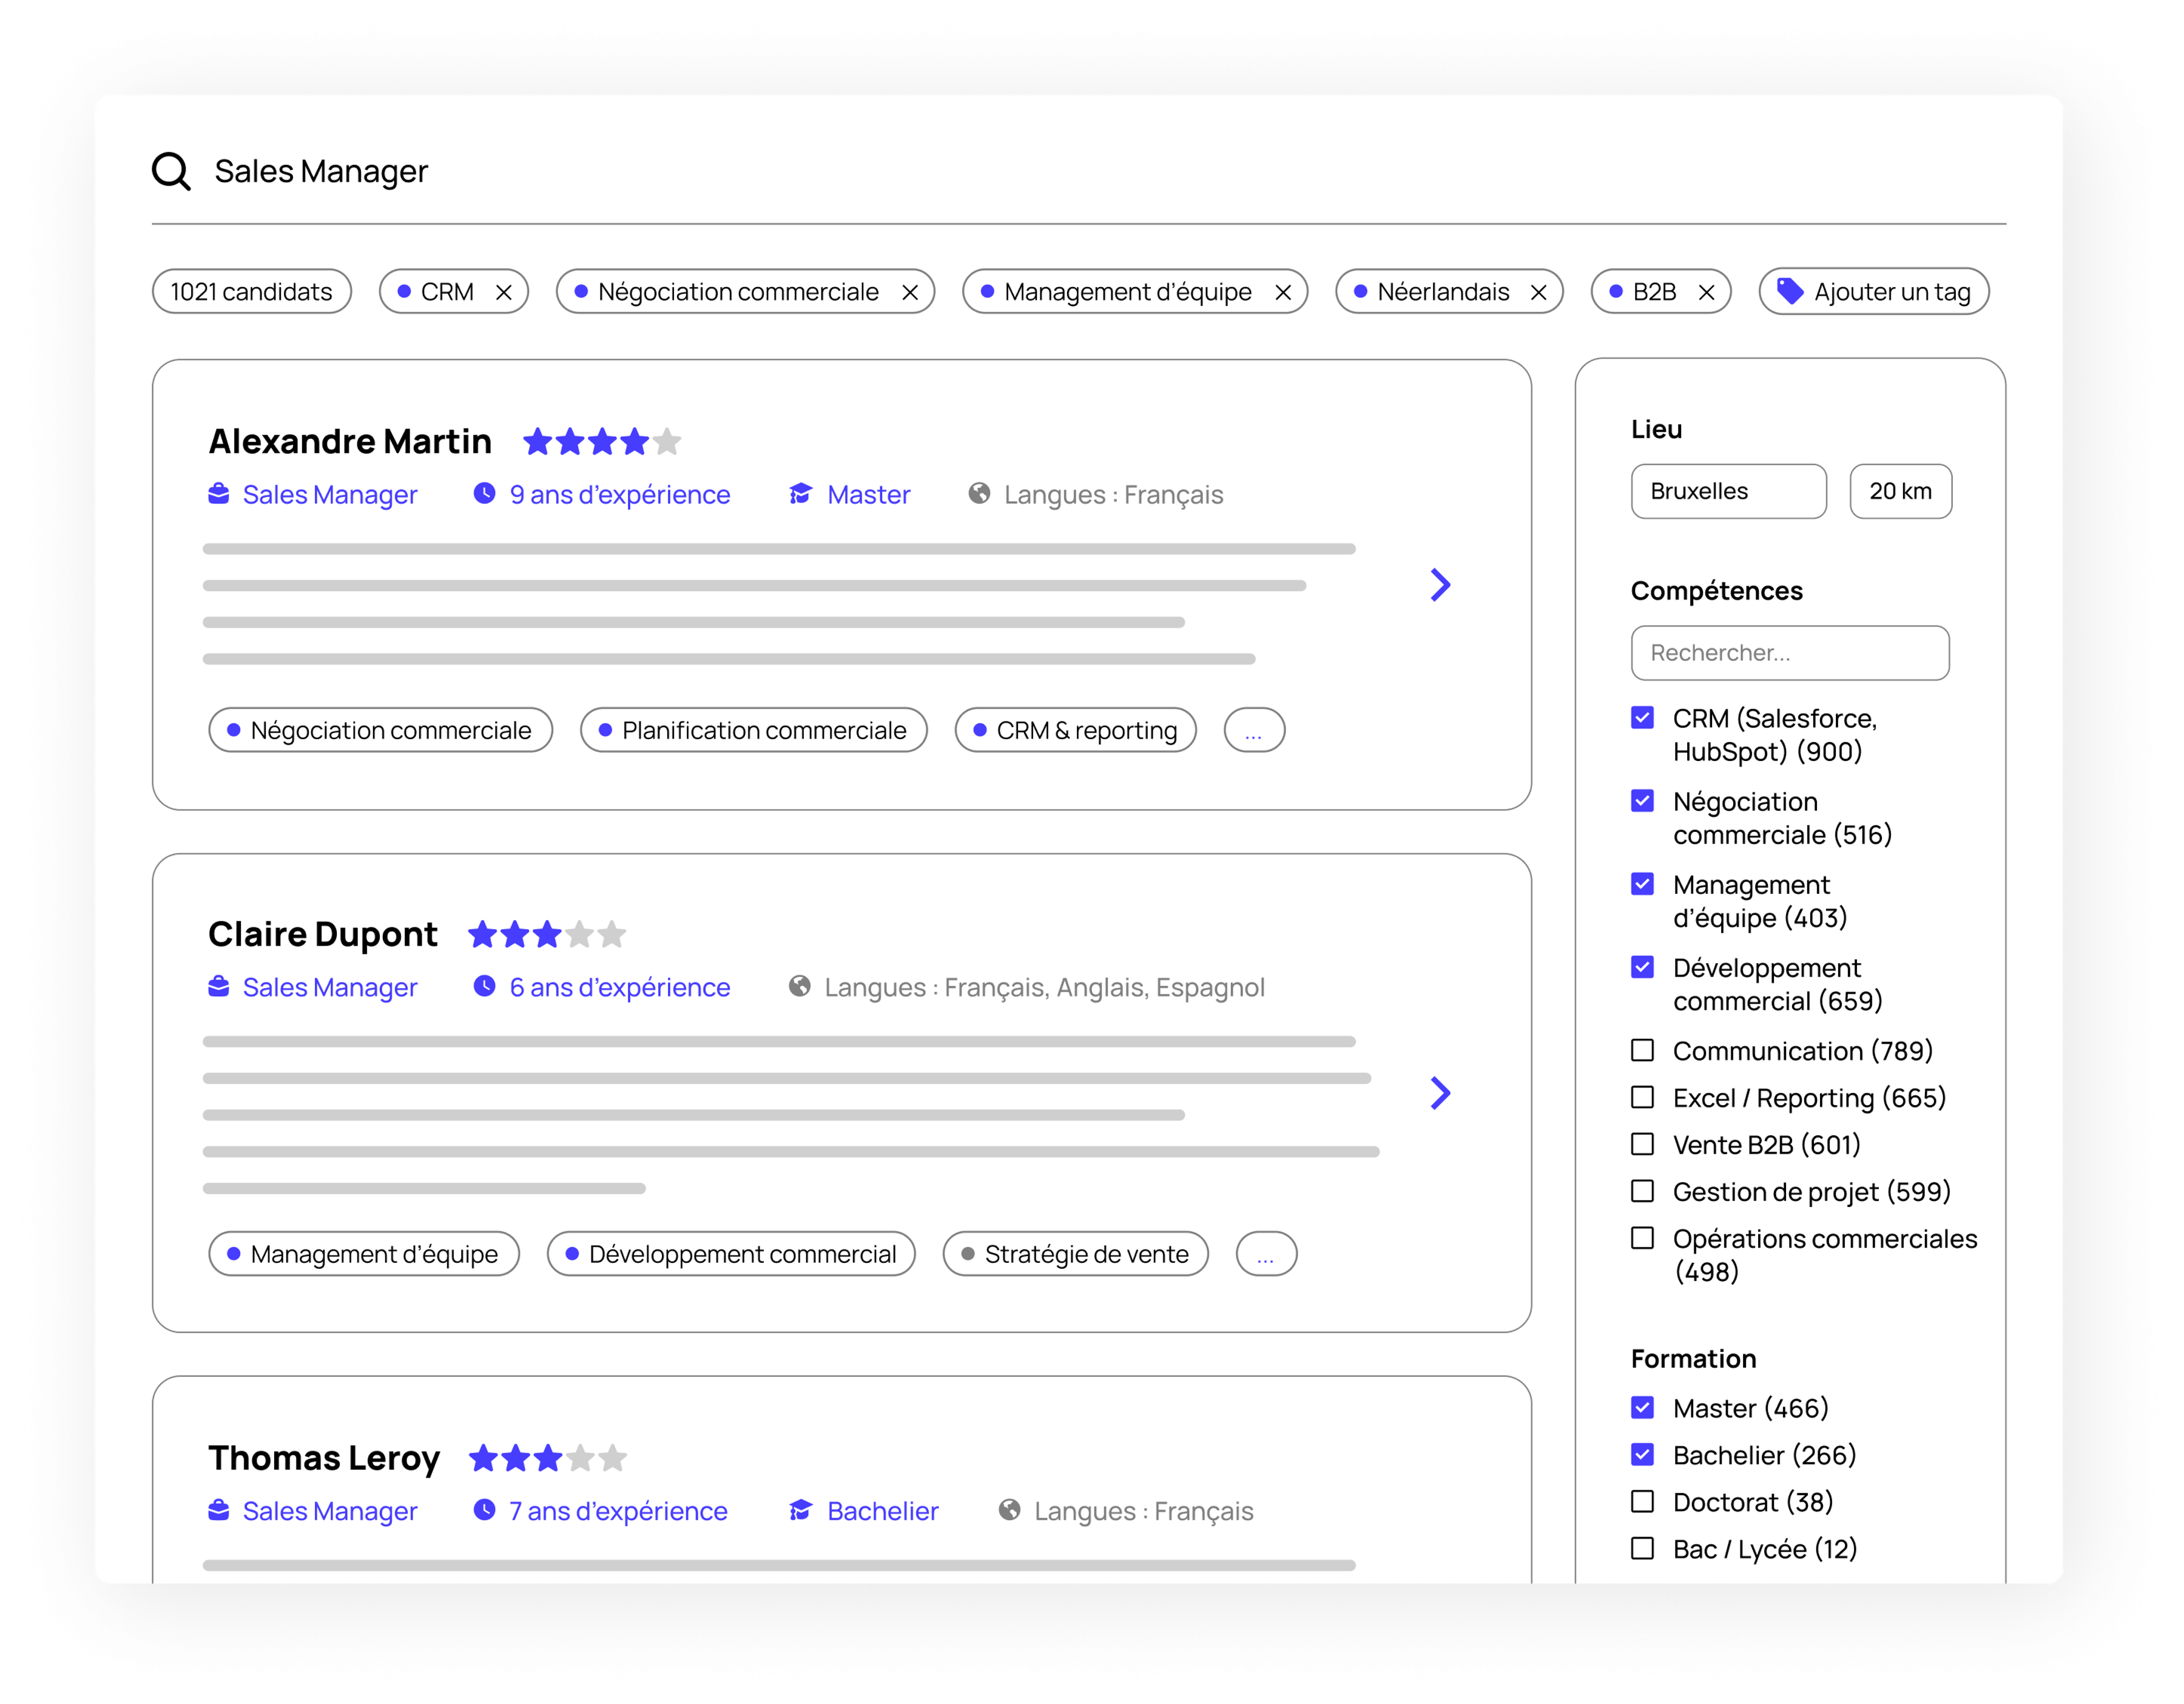Focus the Compétences Rechercher field
This screenshot has height=1704, width=2184.
(1790, 653)
